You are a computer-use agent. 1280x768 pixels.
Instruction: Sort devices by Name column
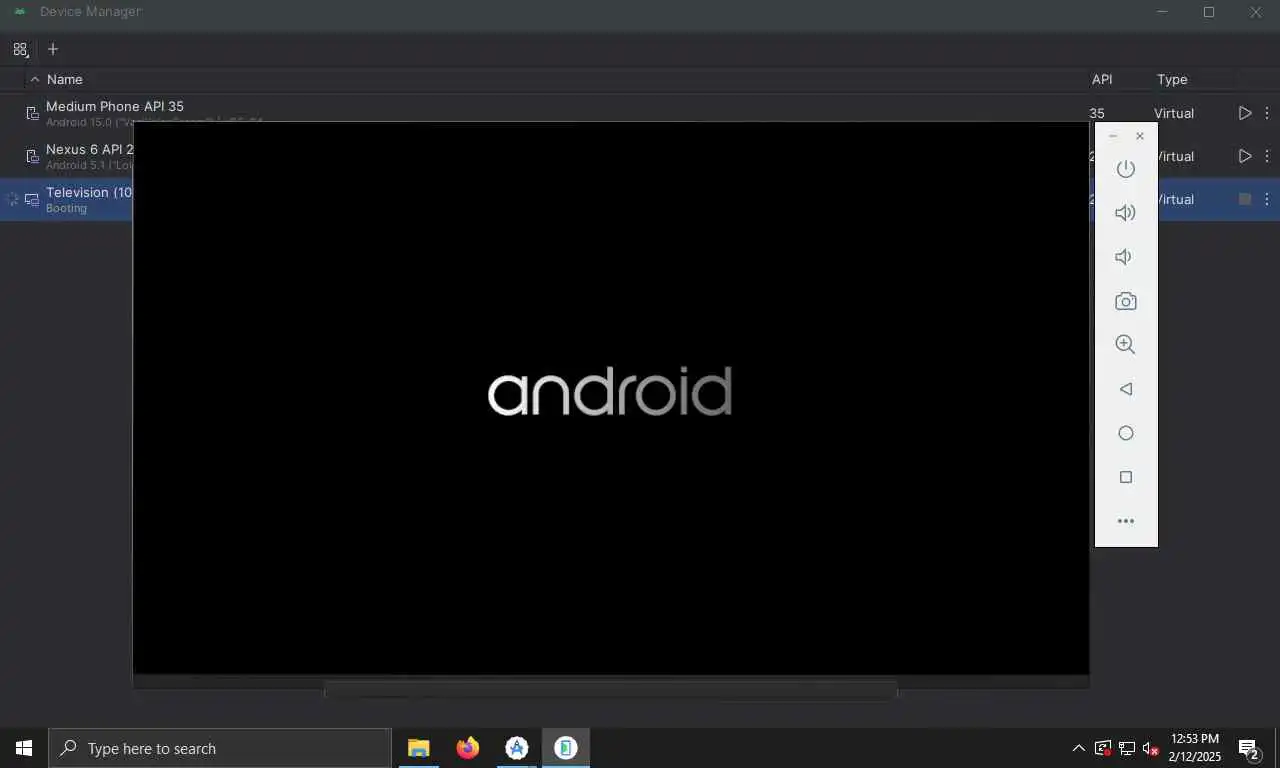tap(65, 79)
